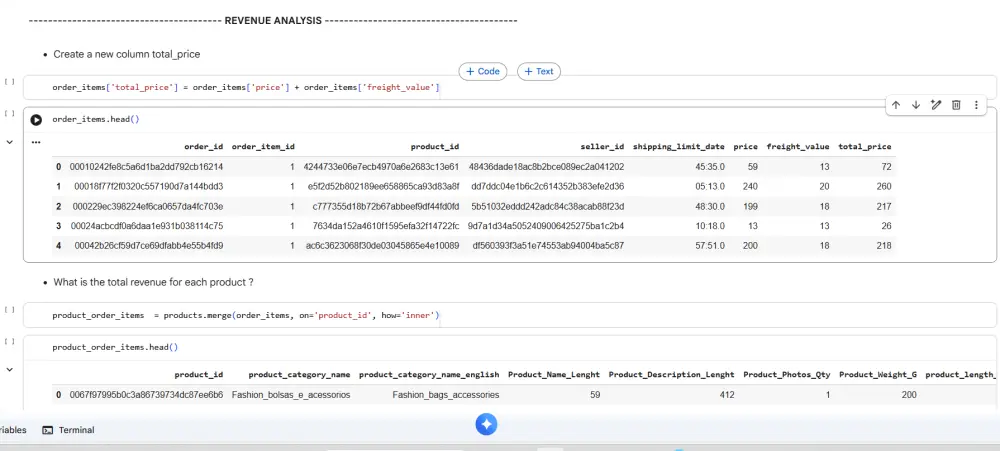The width and height of the screenshot is (1000, 451).
Task: Click execution bracket of total_price cell
Action: pyautogui.click(x=10, y=82)
